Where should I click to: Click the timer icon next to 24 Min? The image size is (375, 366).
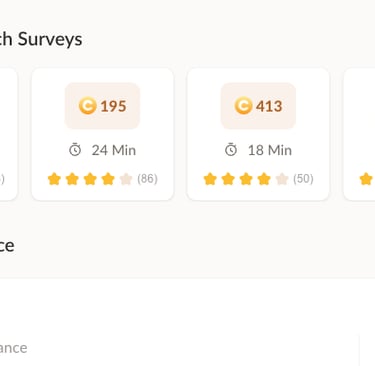coord(75,150)
